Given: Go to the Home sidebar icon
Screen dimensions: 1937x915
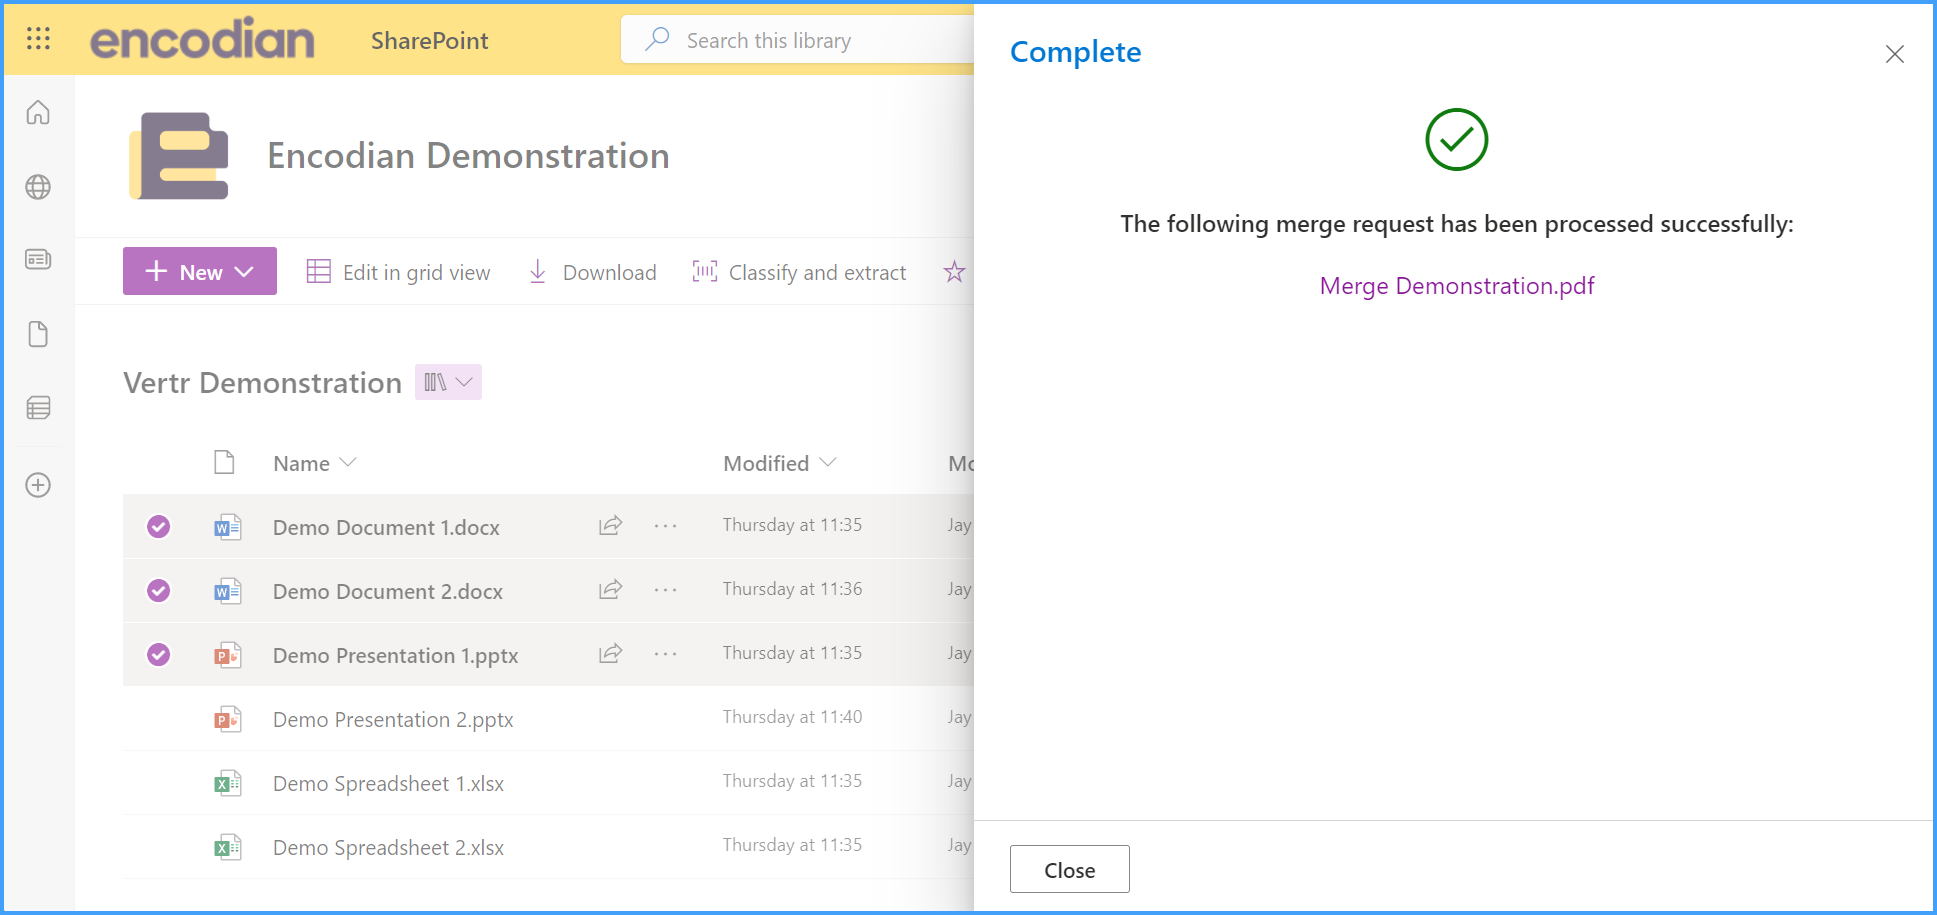Looking at the screenshot, I should (38, 112).
